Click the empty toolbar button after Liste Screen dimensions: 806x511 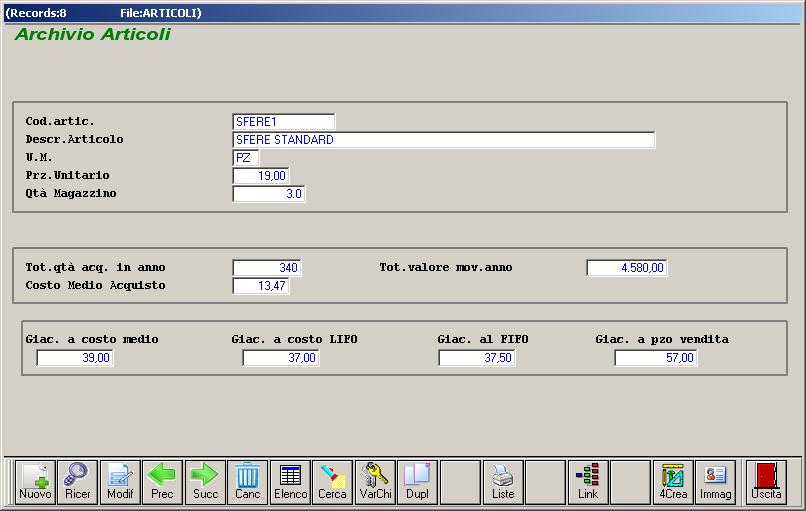(545, 482)
